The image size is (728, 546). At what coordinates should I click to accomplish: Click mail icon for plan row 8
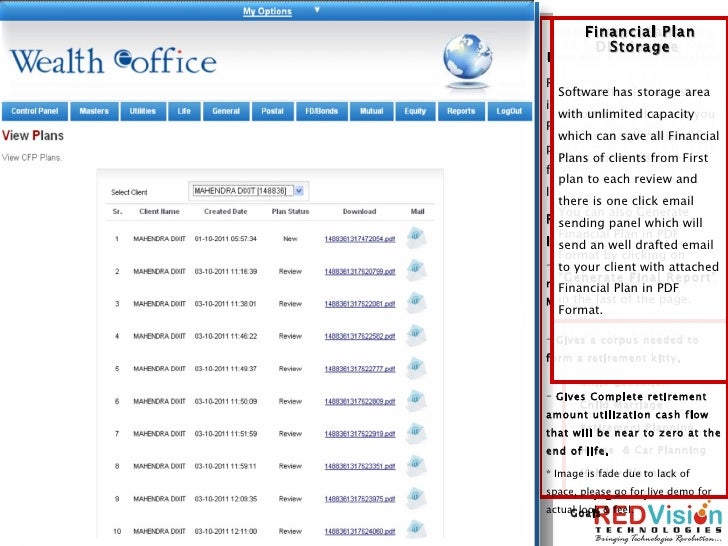[416, 465]
